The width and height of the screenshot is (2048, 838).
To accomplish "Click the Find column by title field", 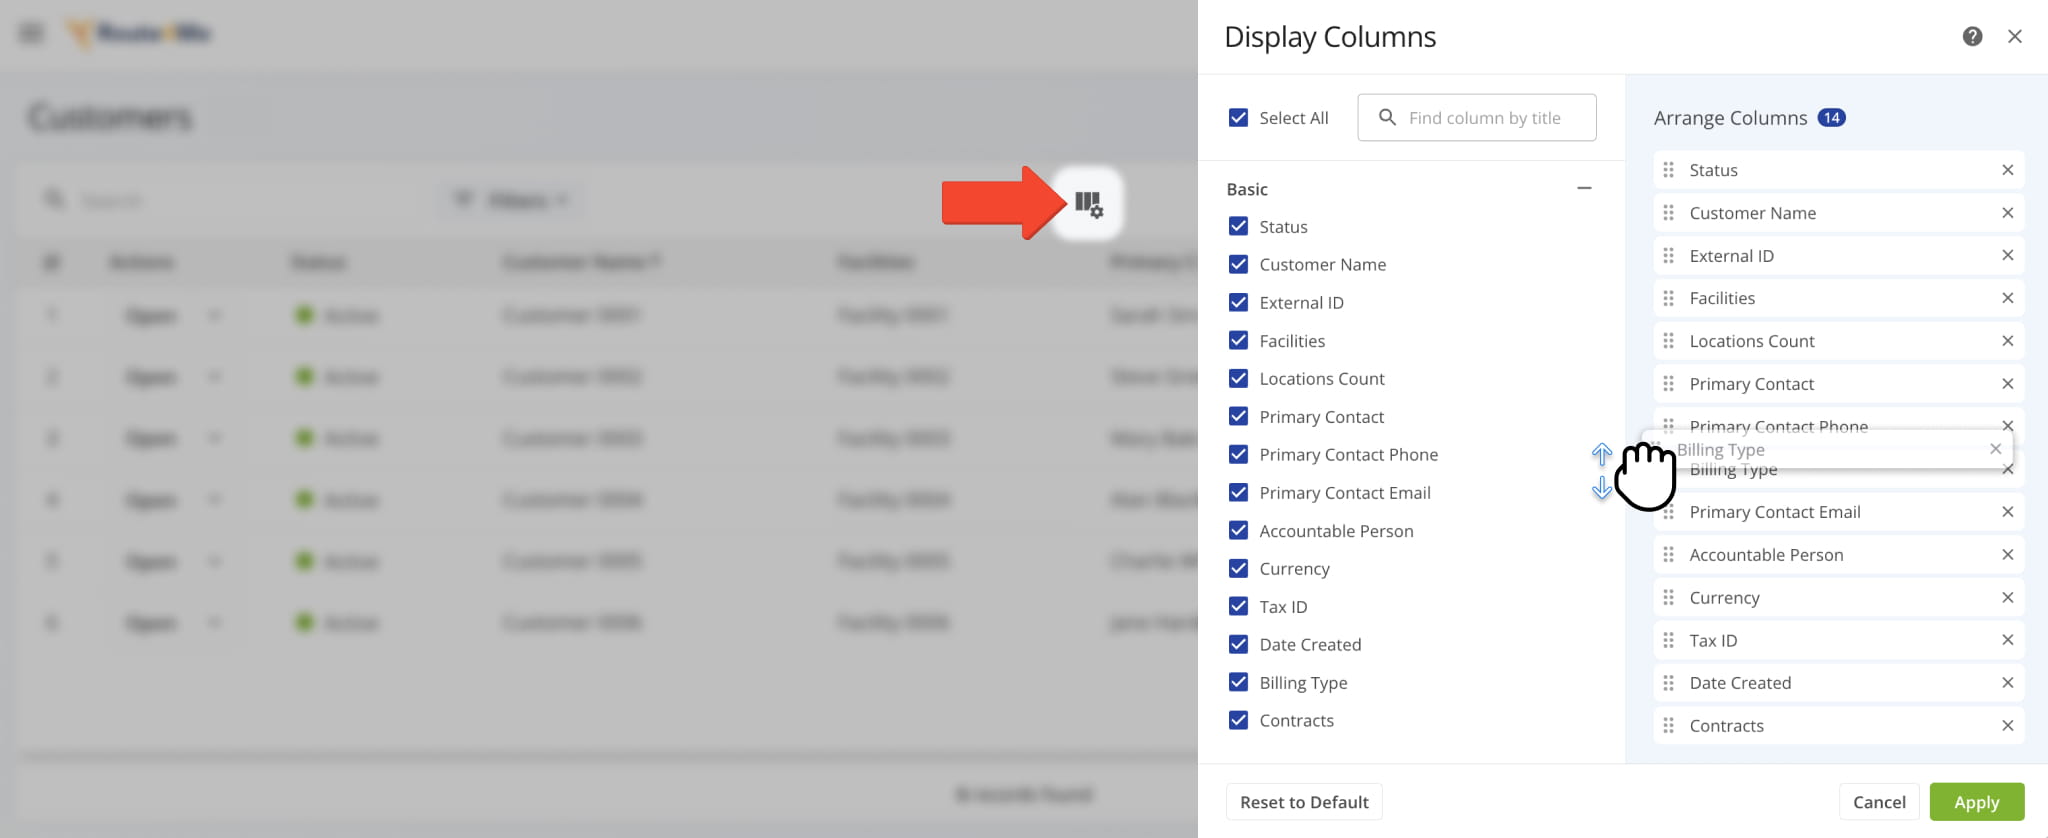I will pos(1477,118).
